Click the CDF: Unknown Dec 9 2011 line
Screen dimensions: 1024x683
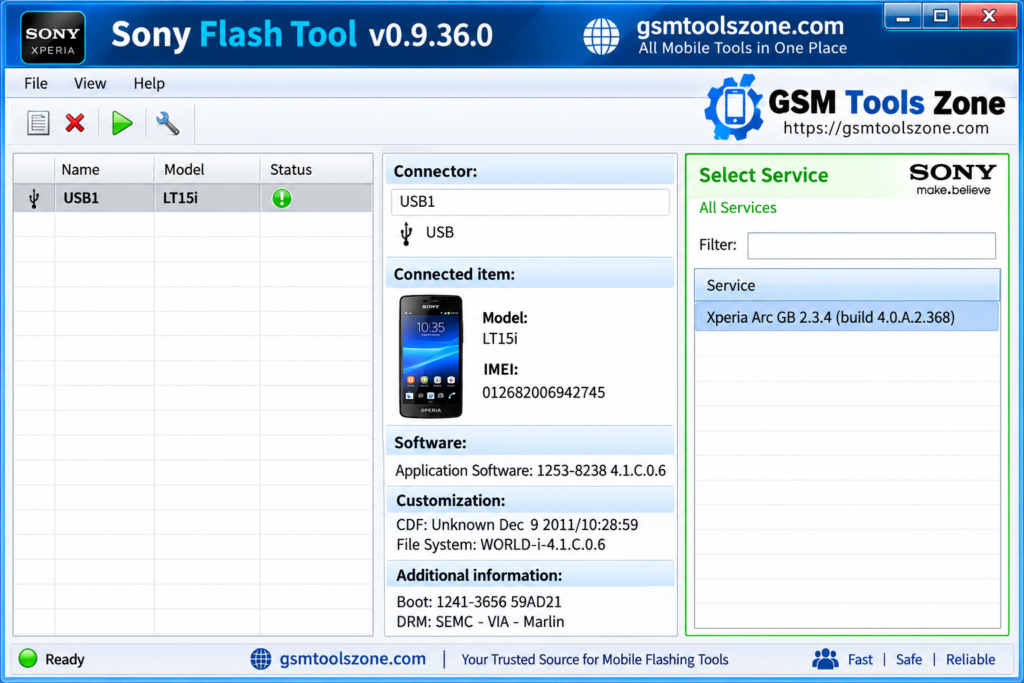(517, 525)
